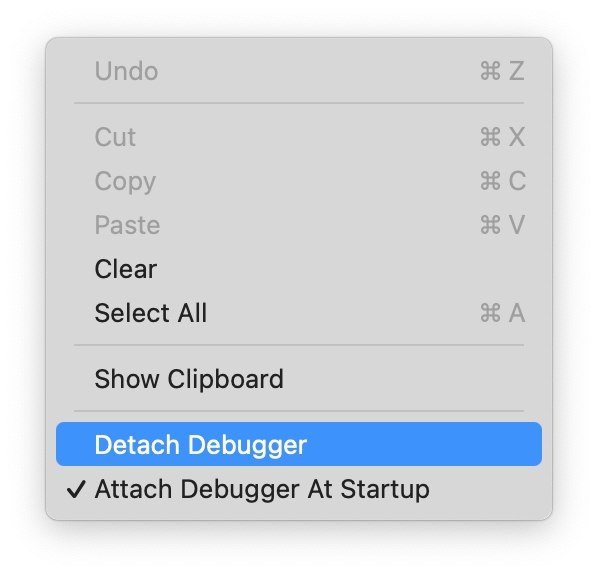Select the Undo menu item

tap(299, 71)
